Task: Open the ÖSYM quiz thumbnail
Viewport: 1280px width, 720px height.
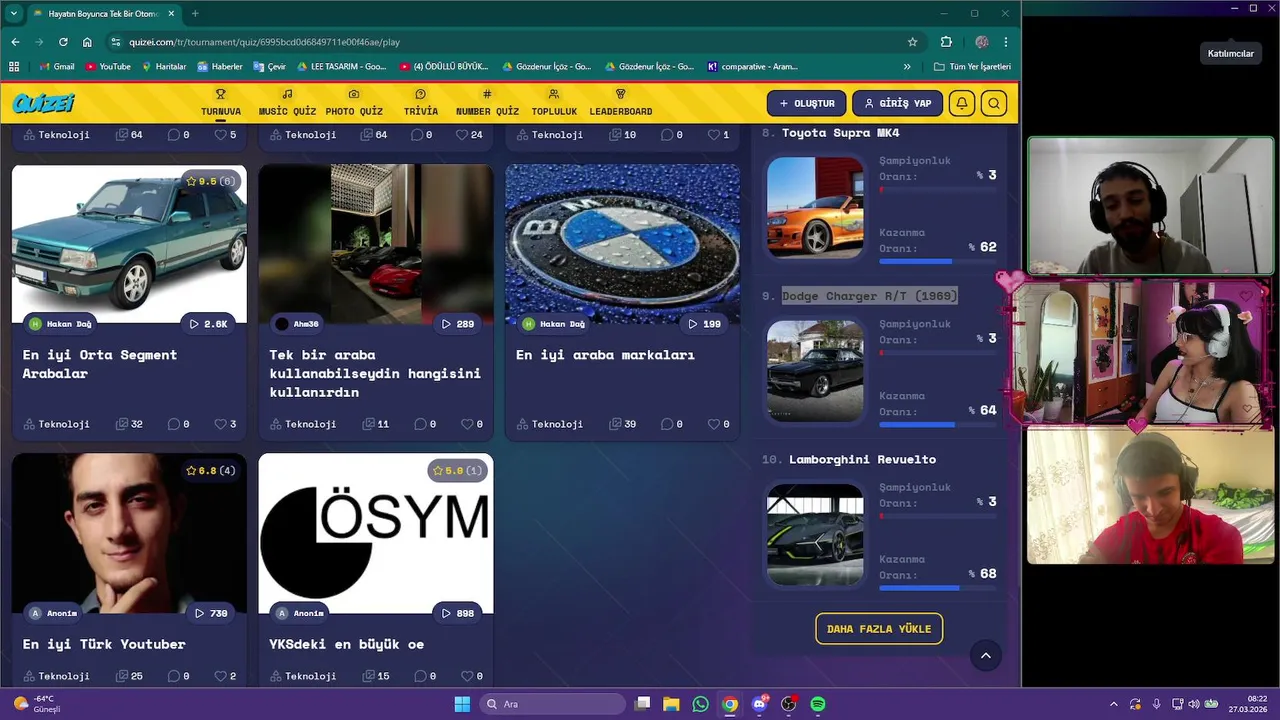Action: tap(376, 533)
